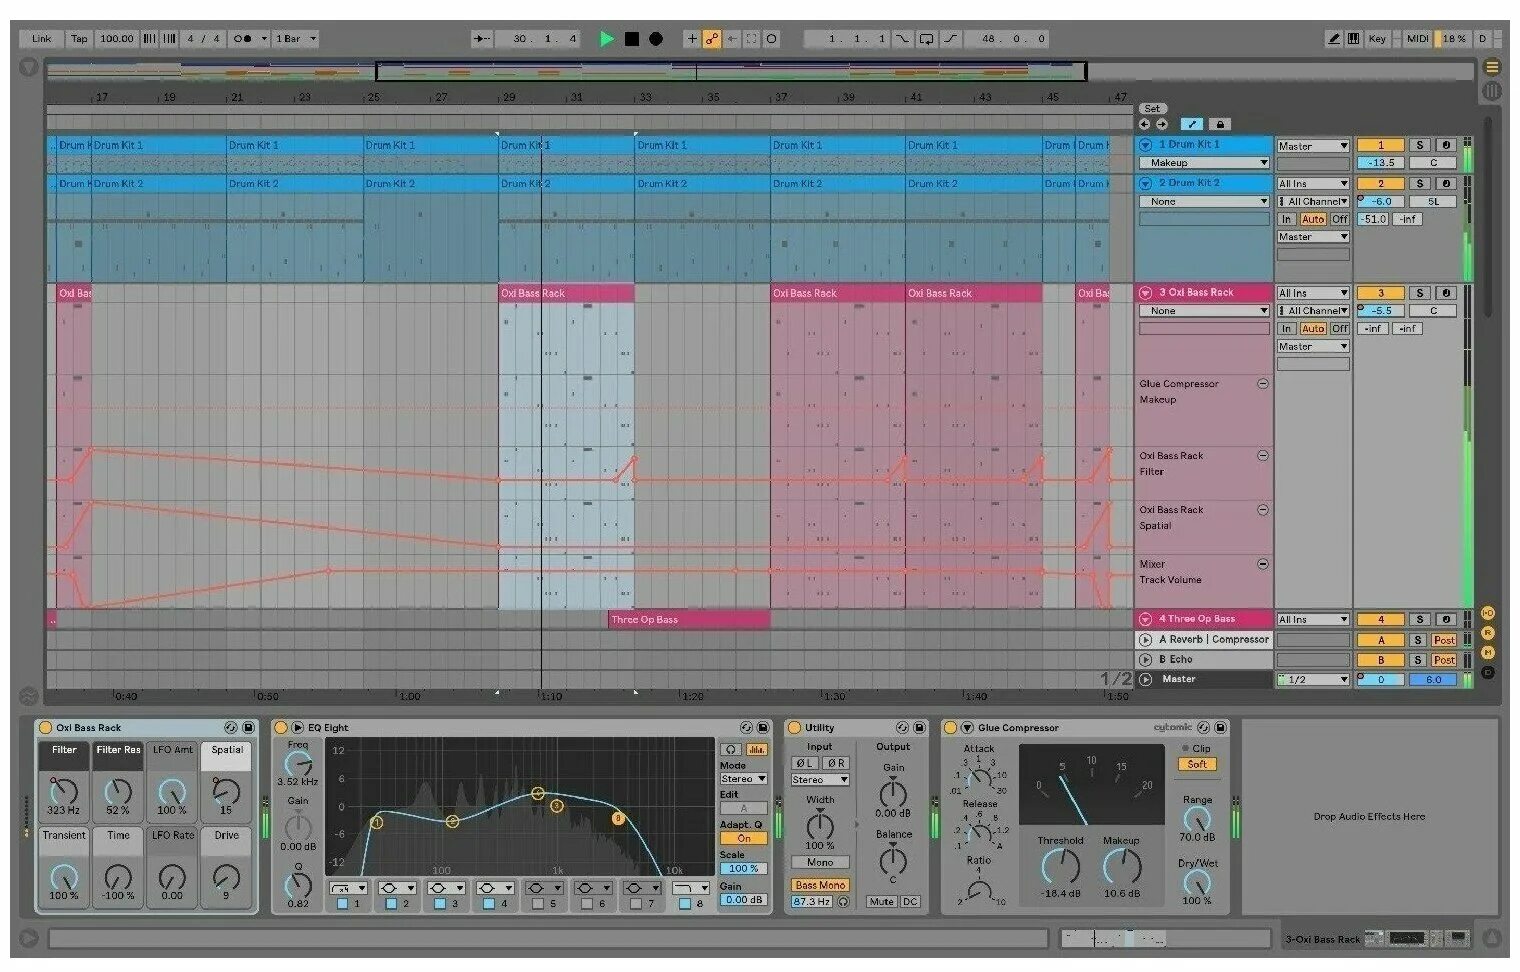Toggle the Punch-In switch icon
1520x972 pixels.
click(x=903, y=39)
